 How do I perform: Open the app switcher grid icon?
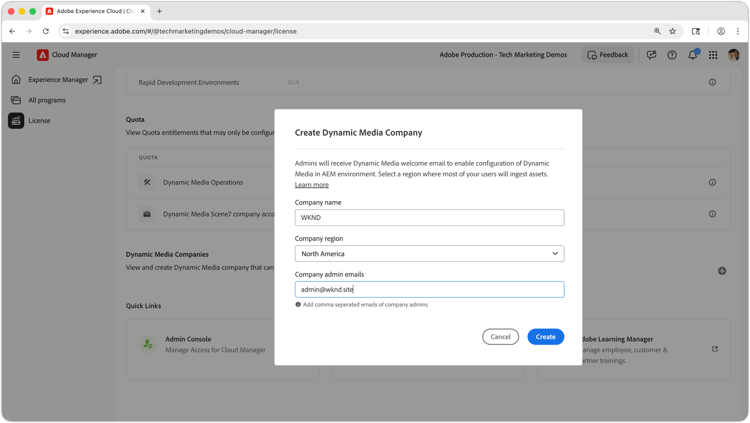pyautogui.click(x=713, y=55)
